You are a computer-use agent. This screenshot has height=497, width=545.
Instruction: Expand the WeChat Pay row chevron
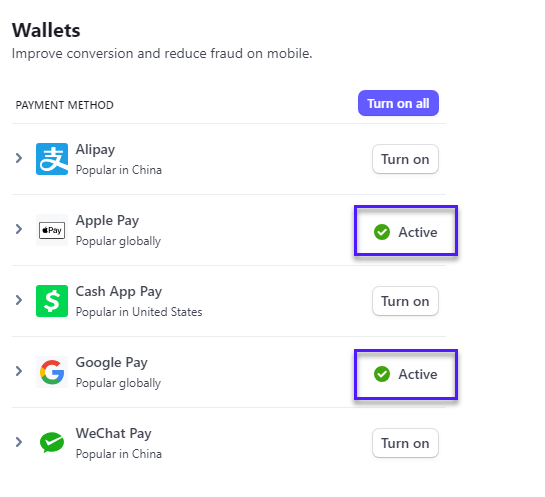point(19,442)
